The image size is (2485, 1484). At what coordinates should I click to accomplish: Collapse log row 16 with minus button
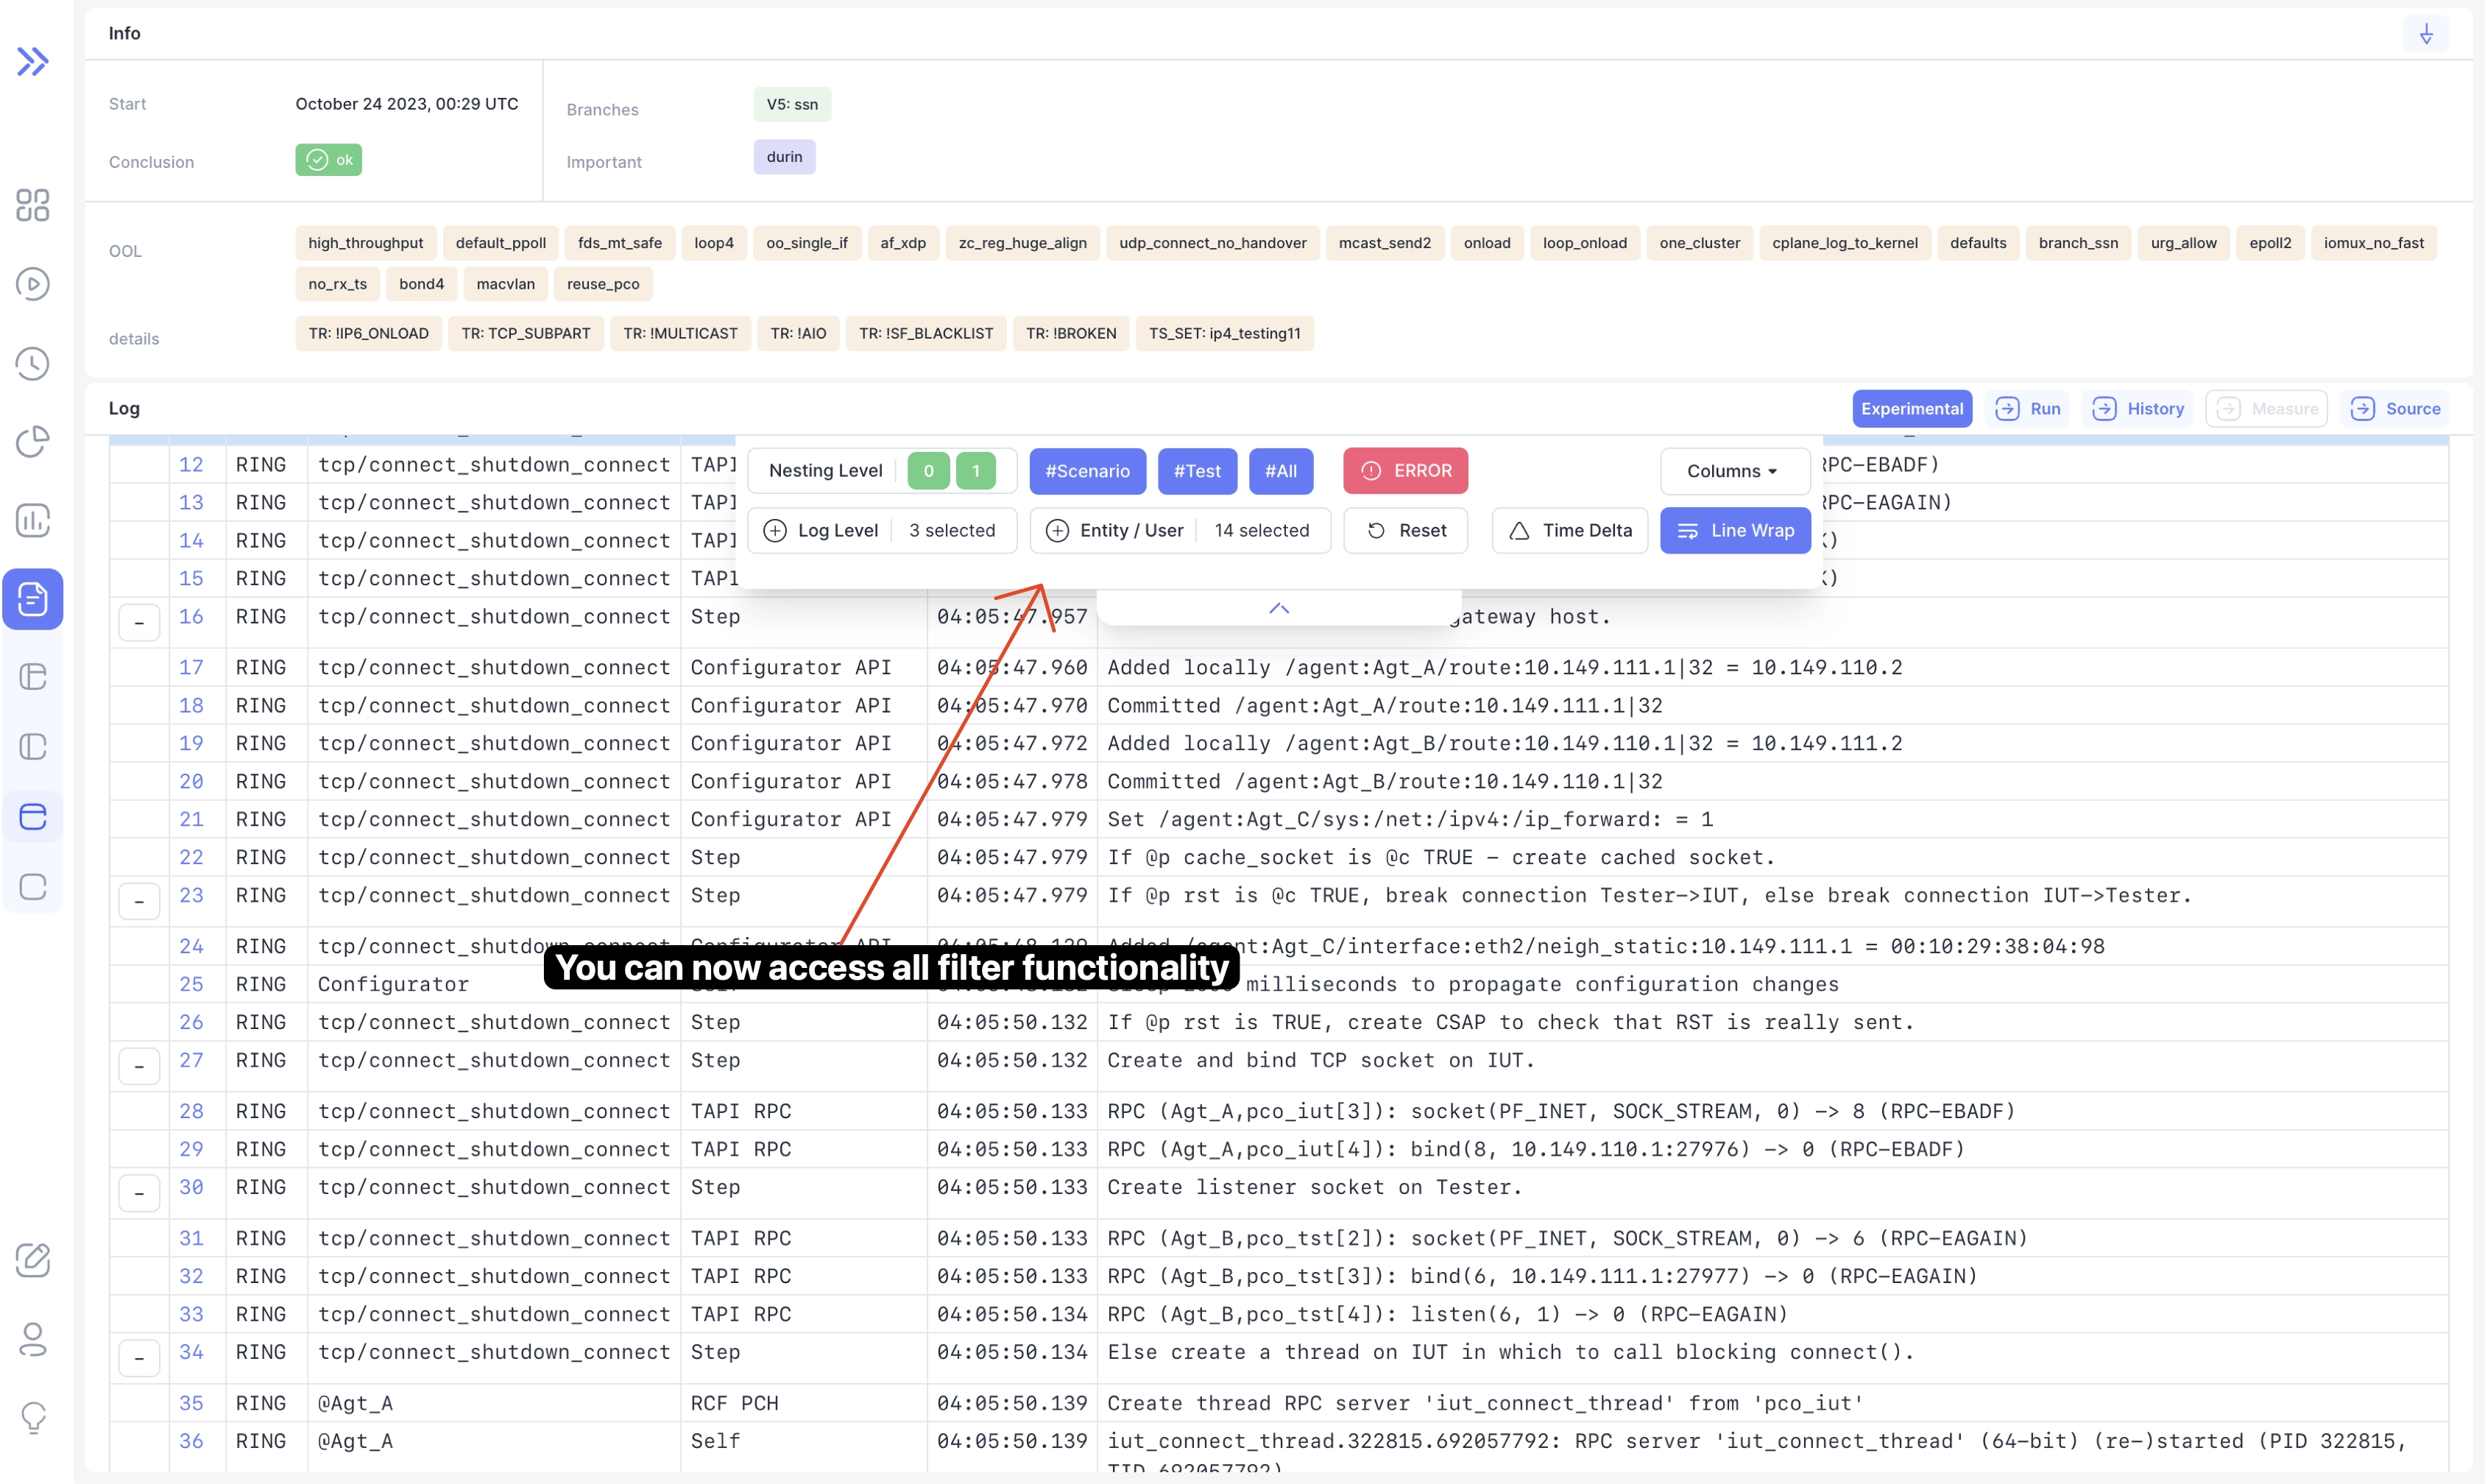139,623
